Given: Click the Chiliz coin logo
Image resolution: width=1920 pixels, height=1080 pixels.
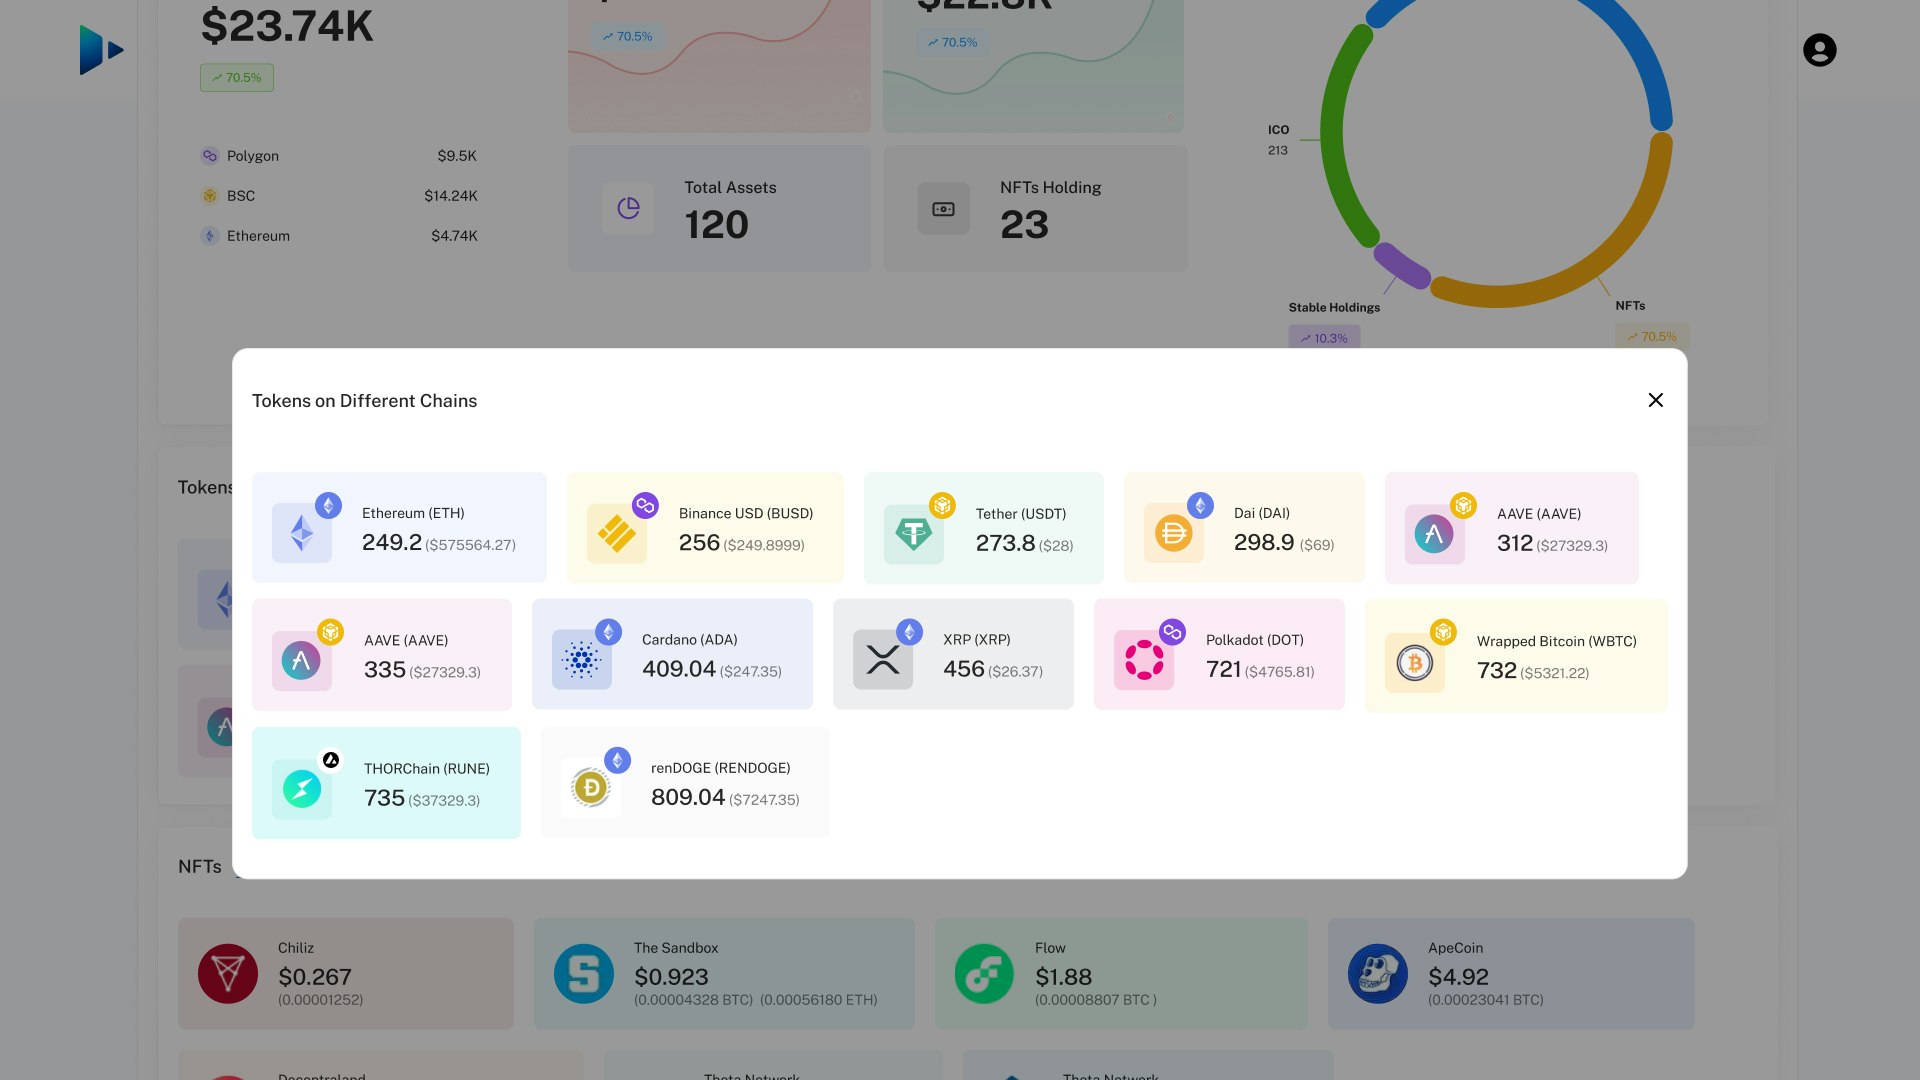Looking at the screenshot, I should pyautogui.click(x=228, y=974).
